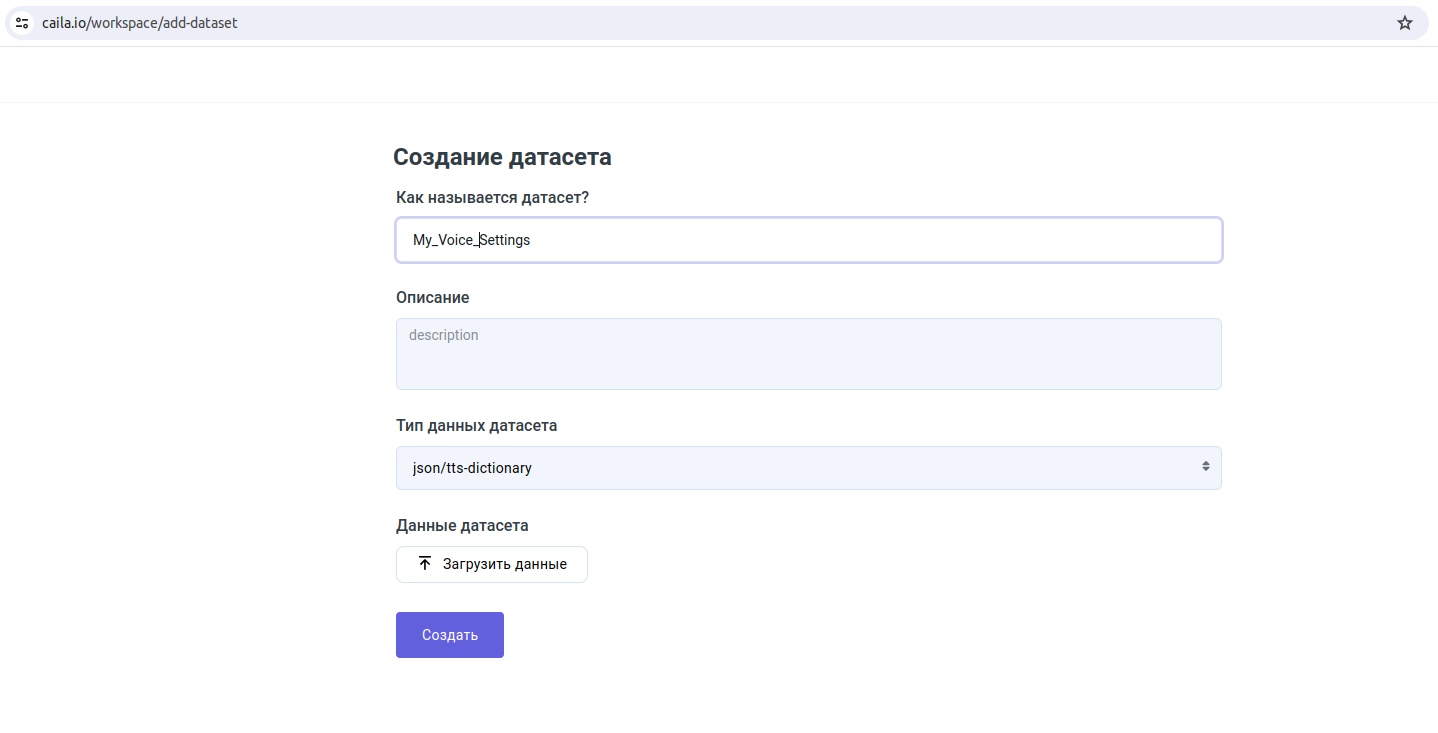Click the My word in dataset name
Screen dimensions: 1438x733
coord(422,240)
